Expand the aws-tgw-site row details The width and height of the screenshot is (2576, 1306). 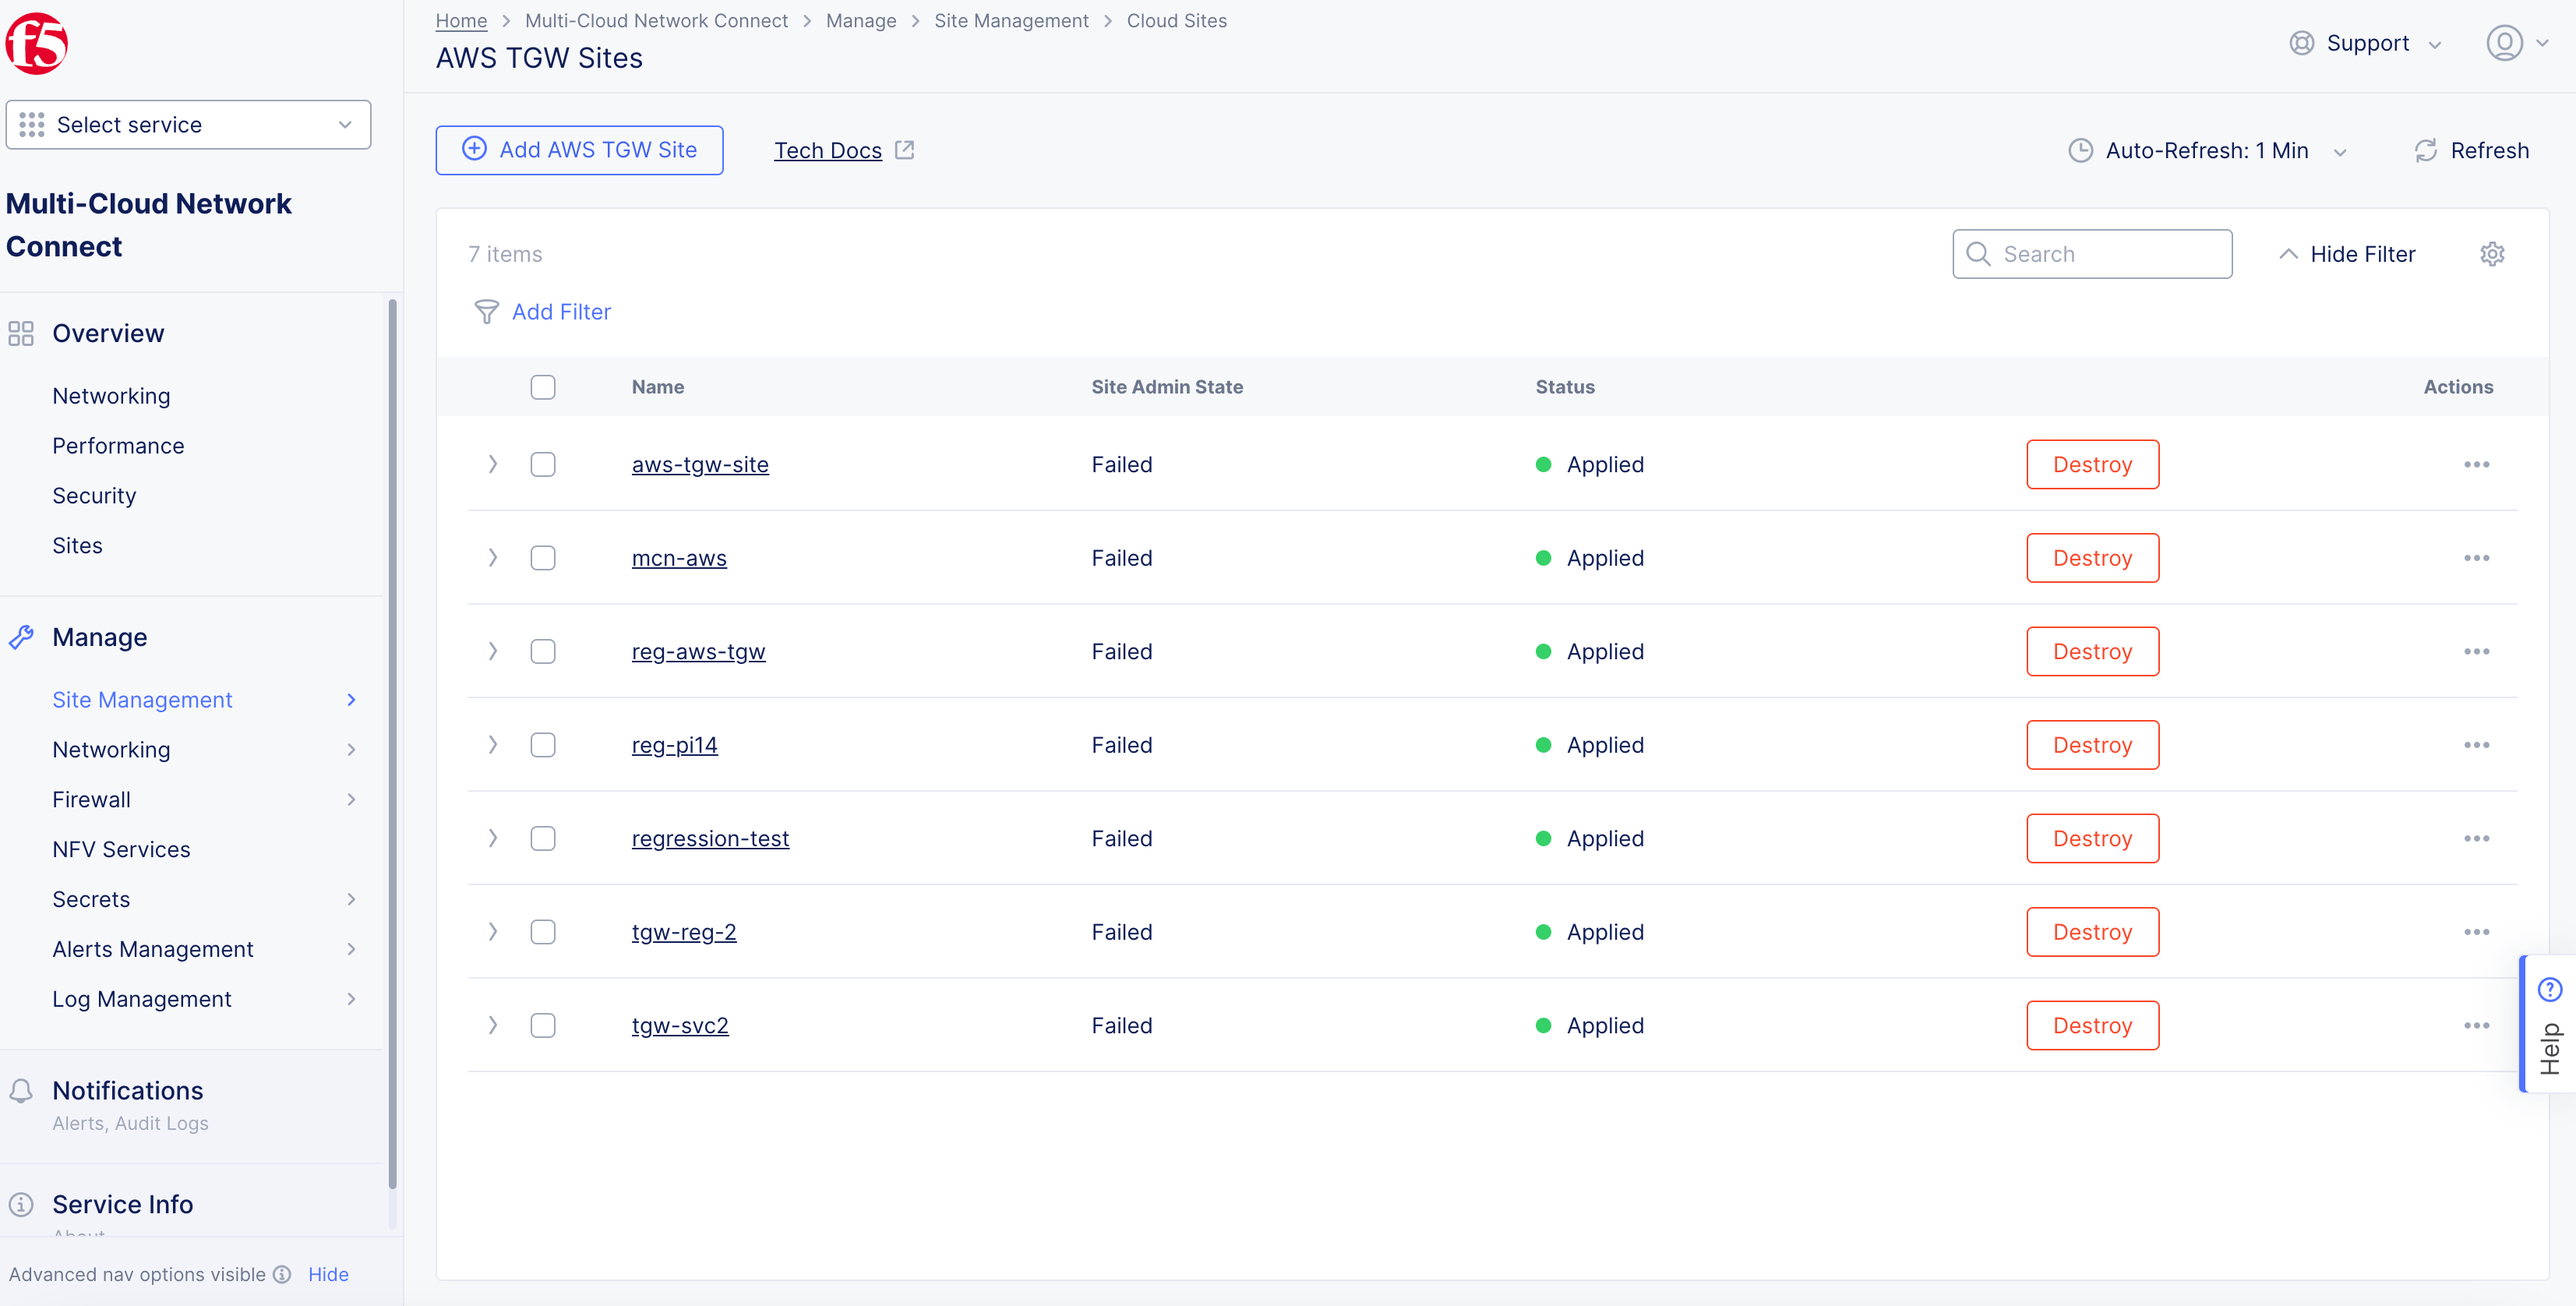[x=492, y=464]
